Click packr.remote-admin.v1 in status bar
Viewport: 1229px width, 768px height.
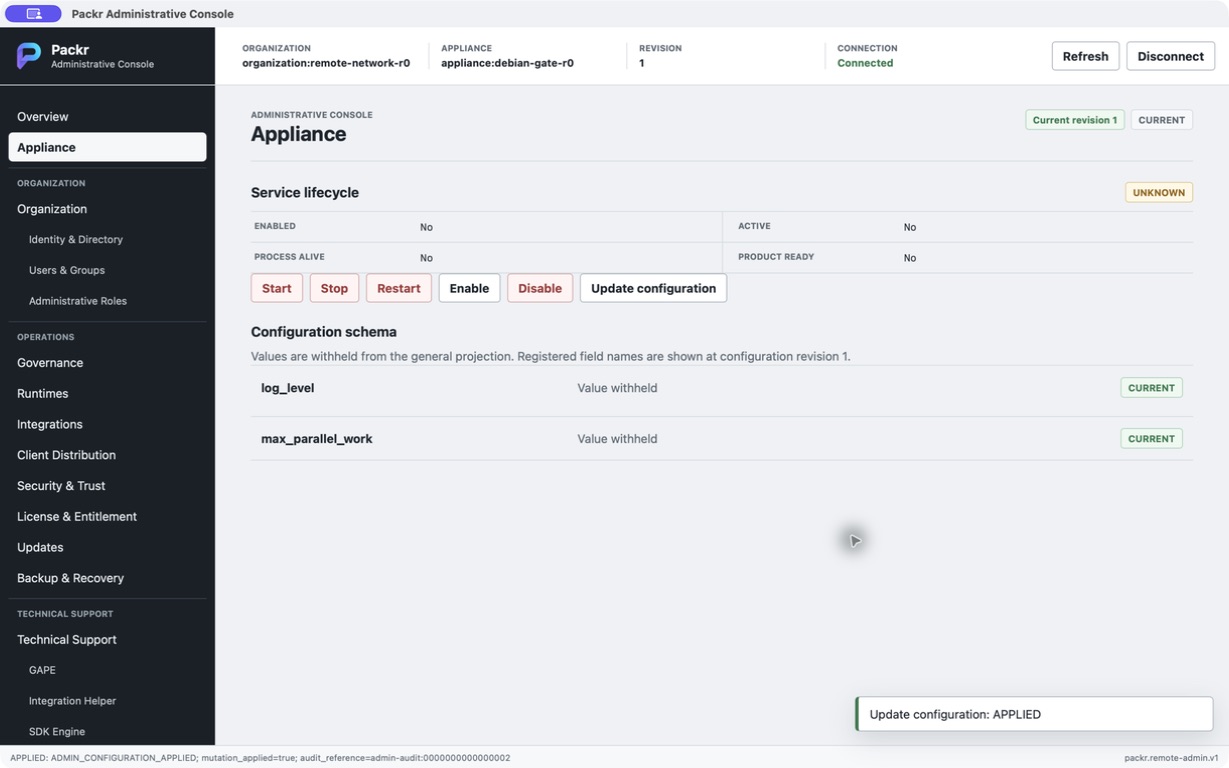pos(1171,758)
